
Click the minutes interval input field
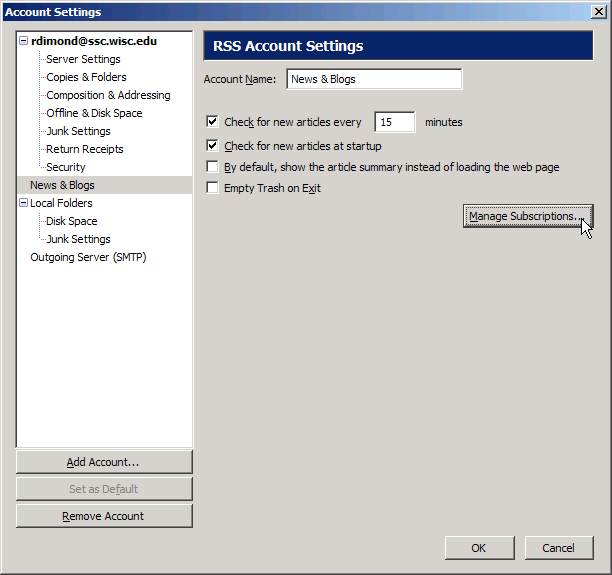[395, 122]
